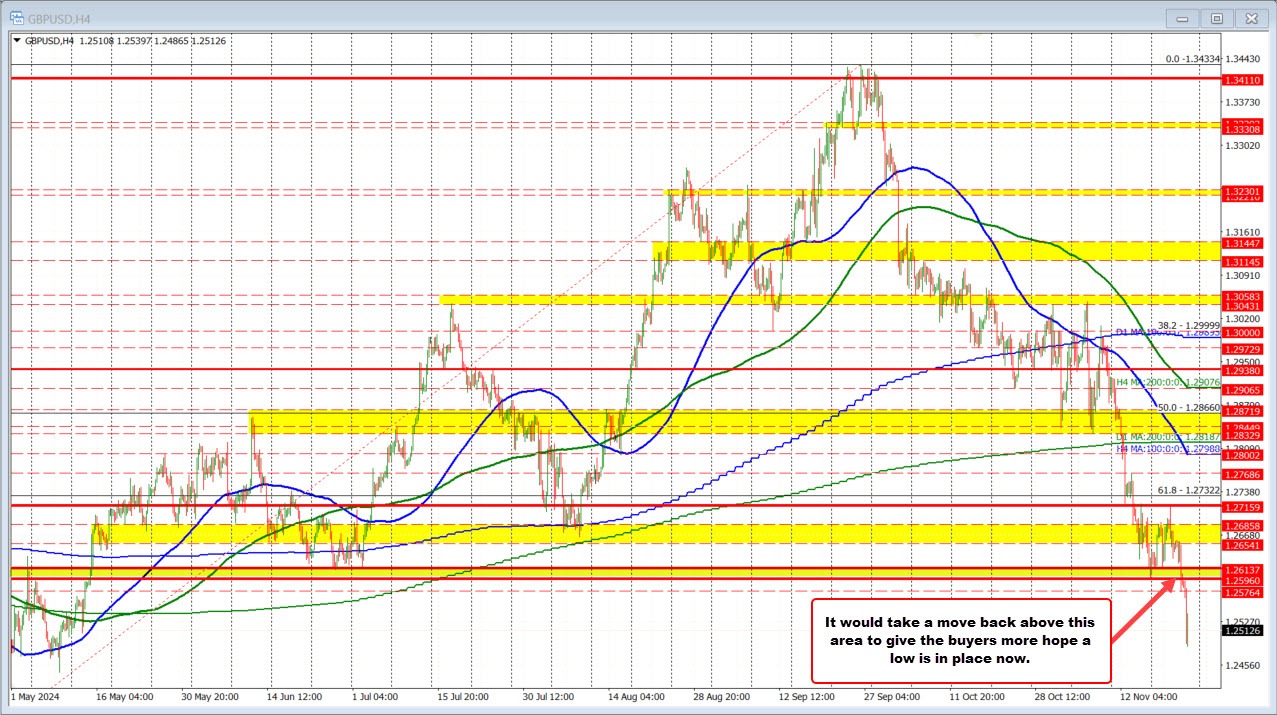Click the 1.34110 resistance price tag
The height and width of the screenshot is (715, 1277).
pos(1243,78)
